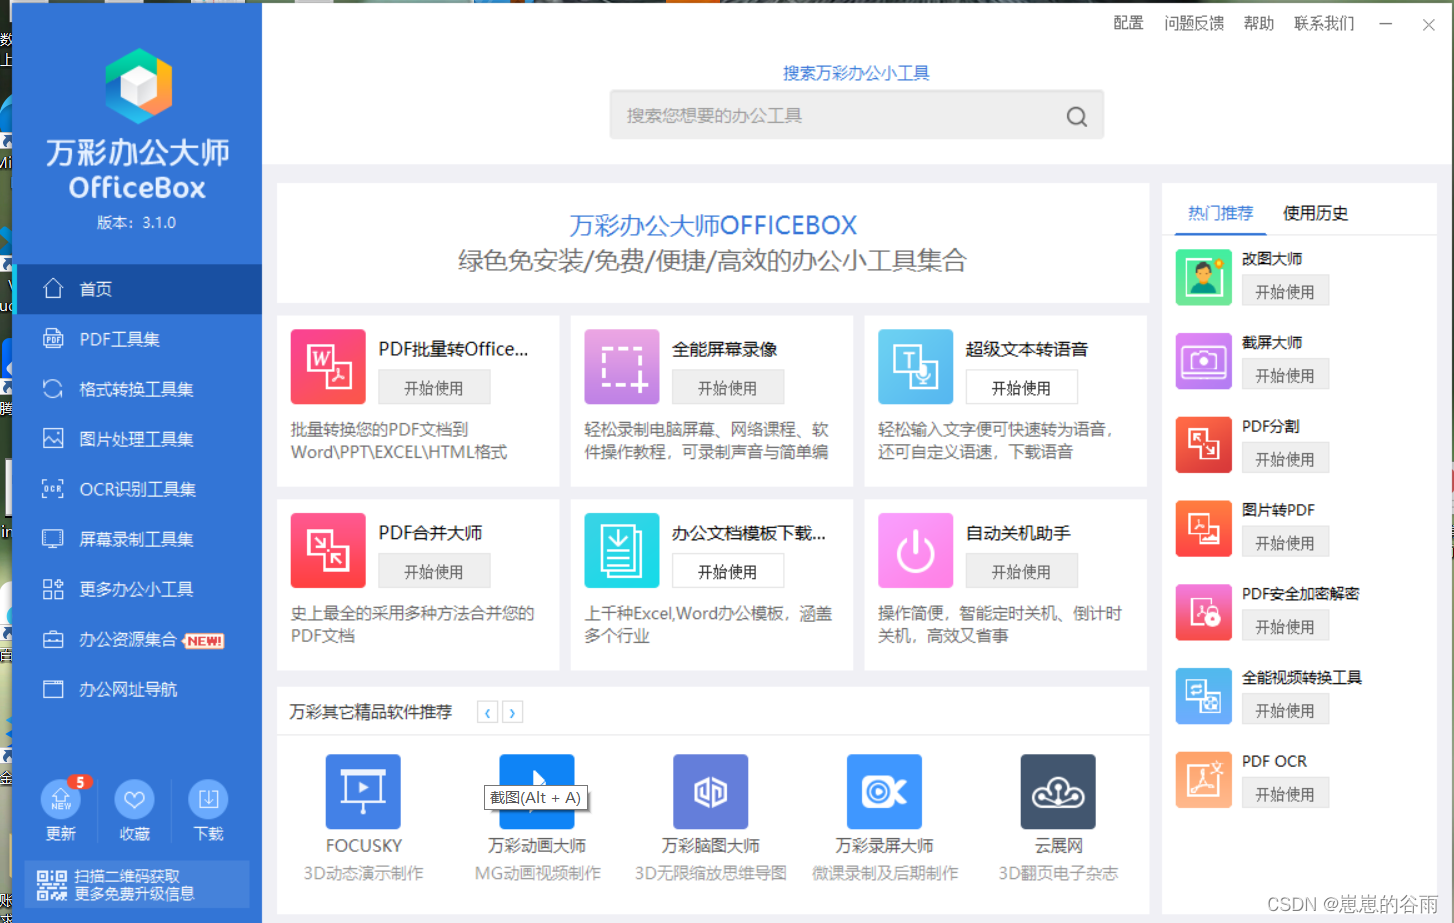Click 扫描二维码获取更多免费升级信息 banner
The width and height of the screenshot is (1454, 923).
[136, 885]
